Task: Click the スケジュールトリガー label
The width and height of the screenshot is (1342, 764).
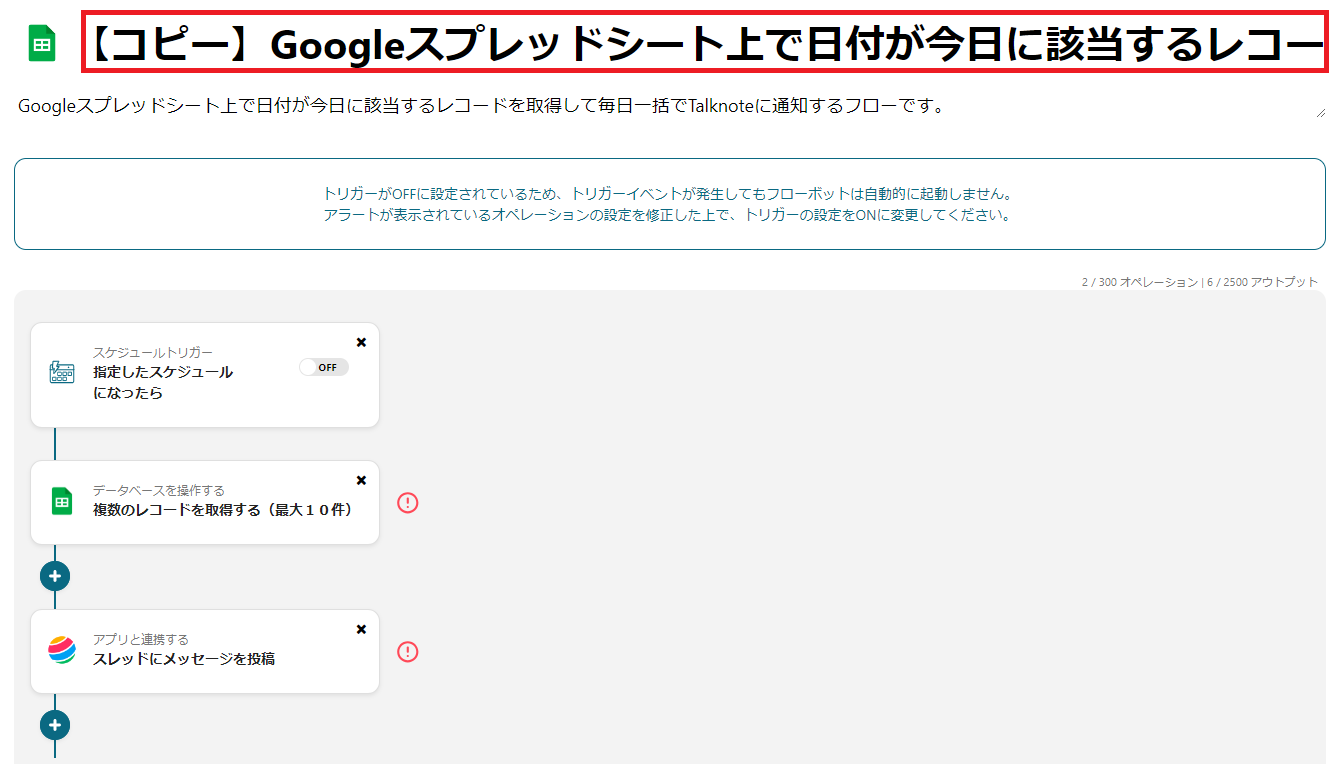Action: (x=153, y=352)
